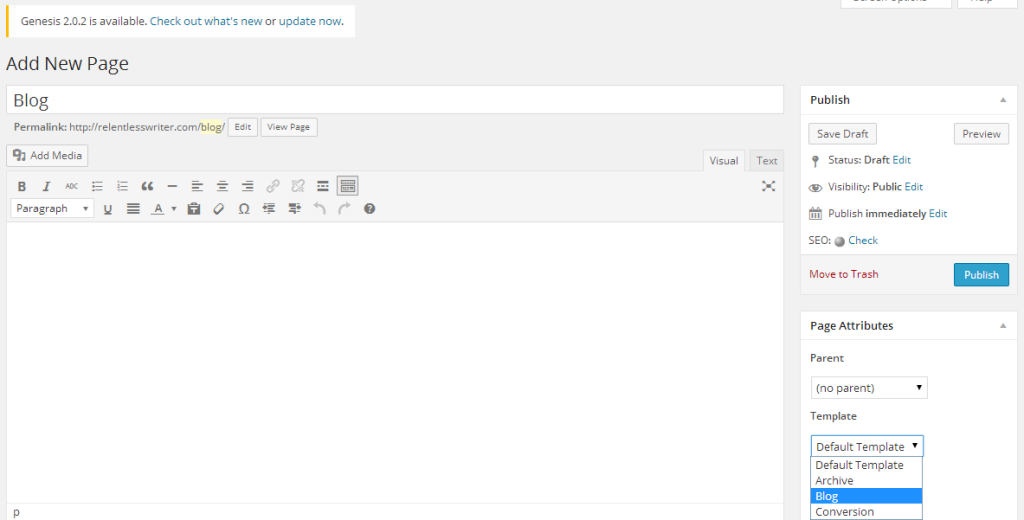Toggle bold formatting in the editor toolbar
Image resolution: width=1024 pixels, height=520 pixels.
(21, 186)
